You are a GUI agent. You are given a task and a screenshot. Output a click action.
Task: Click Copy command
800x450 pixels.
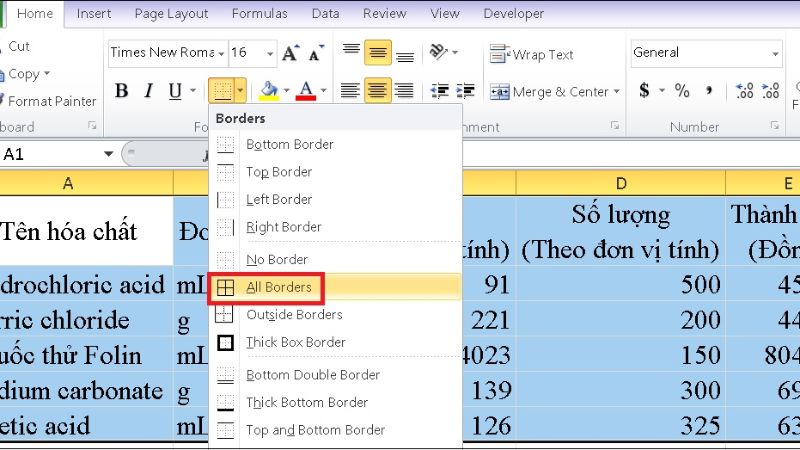point(24,74)
